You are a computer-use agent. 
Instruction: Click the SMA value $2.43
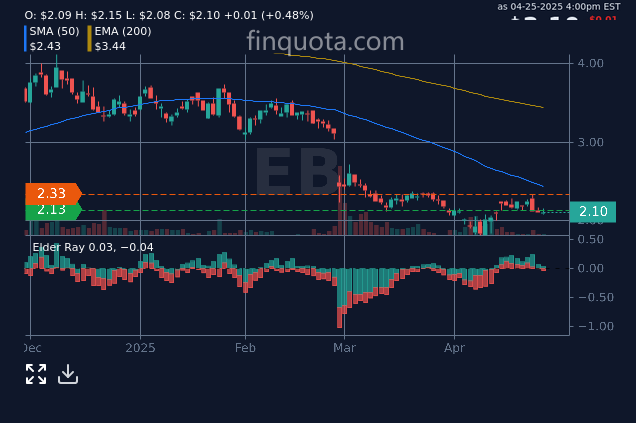(x=45, y=46)
